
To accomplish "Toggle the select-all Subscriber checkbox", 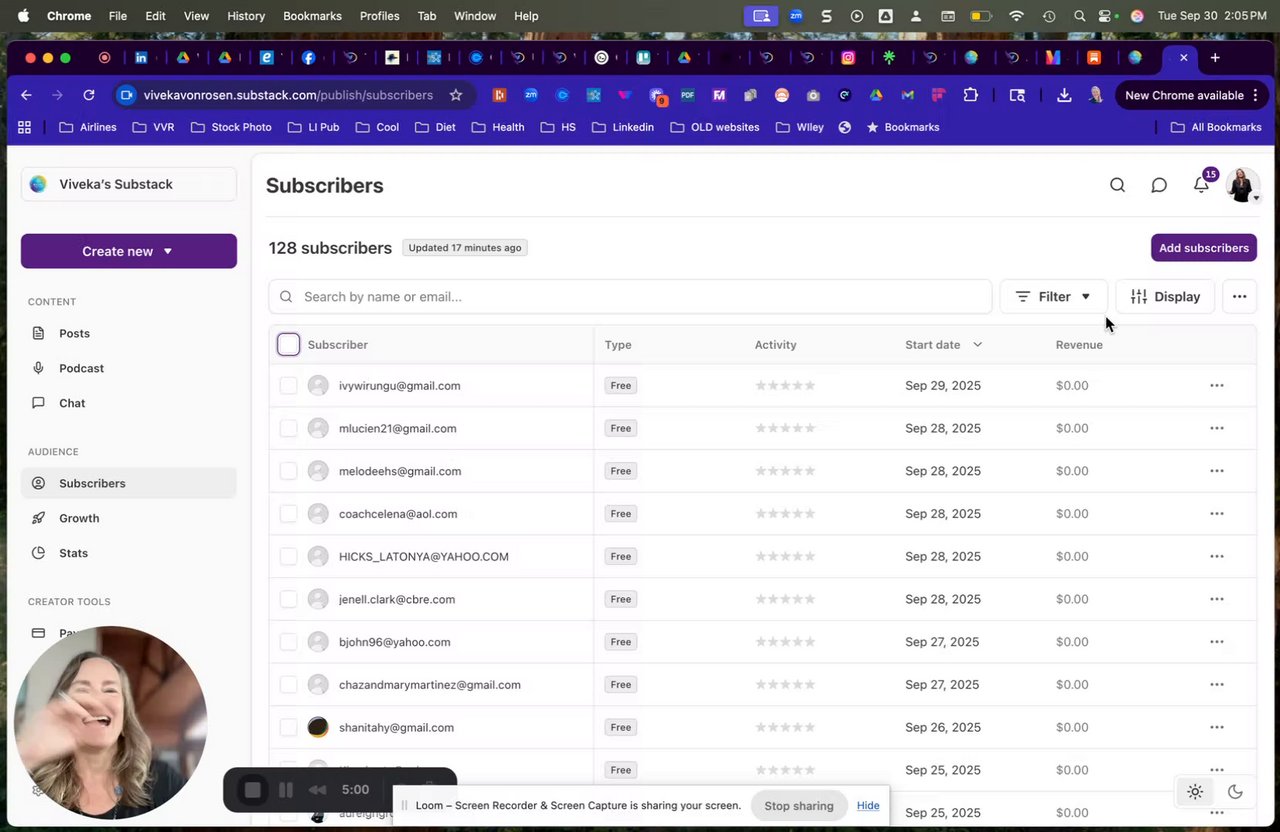I will (288, 345).
